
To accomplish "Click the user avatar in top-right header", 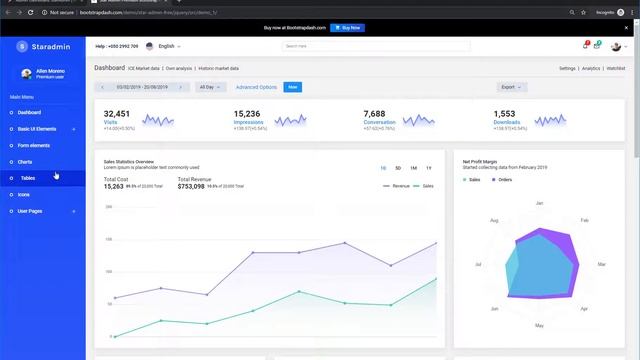I will (616, 47).
